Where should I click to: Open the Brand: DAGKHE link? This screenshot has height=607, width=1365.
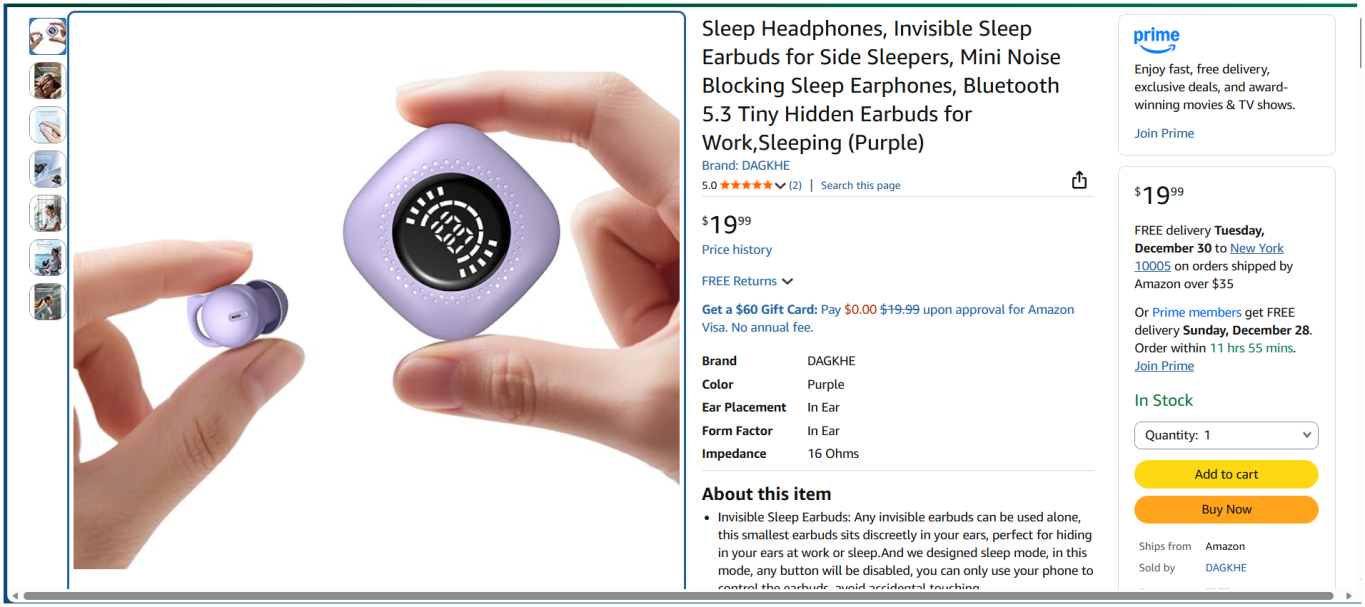(x=745, y=166)
